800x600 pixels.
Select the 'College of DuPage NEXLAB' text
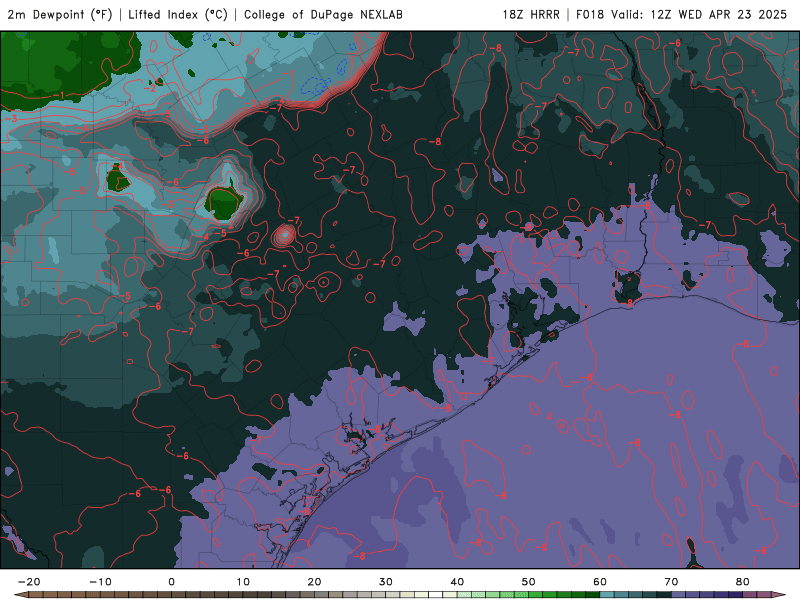click(323, 14)
